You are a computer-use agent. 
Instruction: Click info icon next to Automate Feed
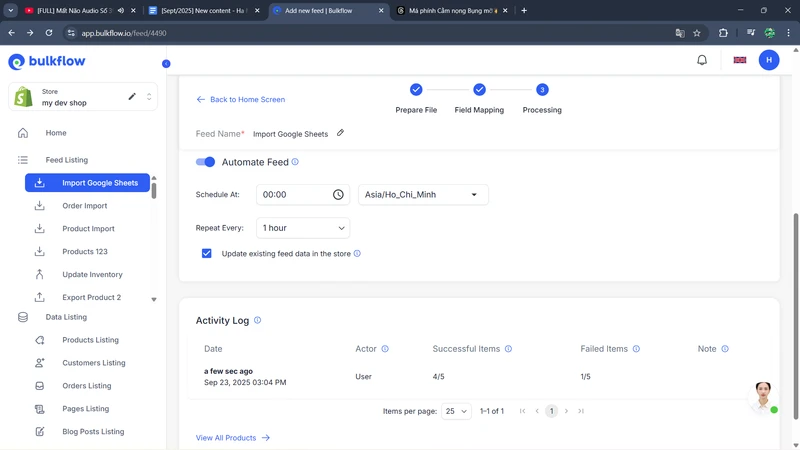click(295, 162)
